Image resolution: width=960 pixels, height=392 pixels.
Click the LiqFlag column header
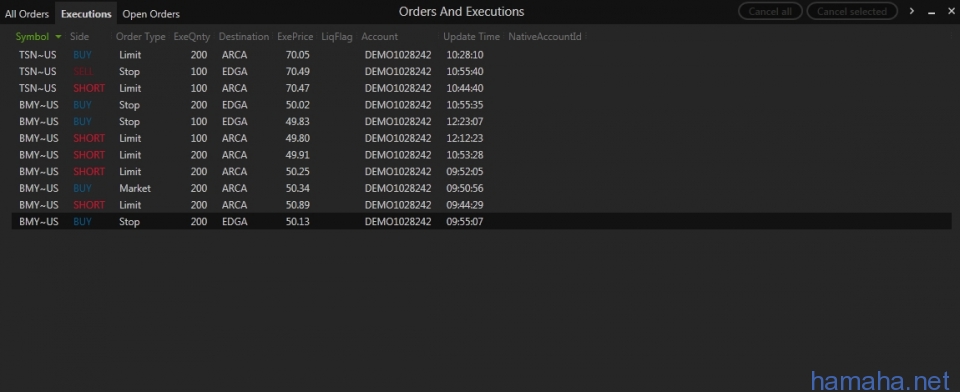pyautogui.click(x=337, y=37)
